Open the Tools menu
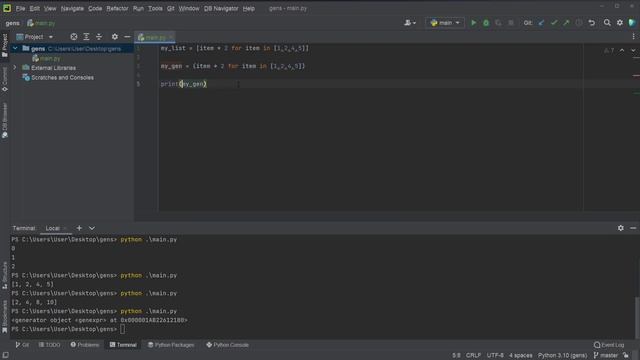This screenshot has height=360, width=640. tap(155, 8)
